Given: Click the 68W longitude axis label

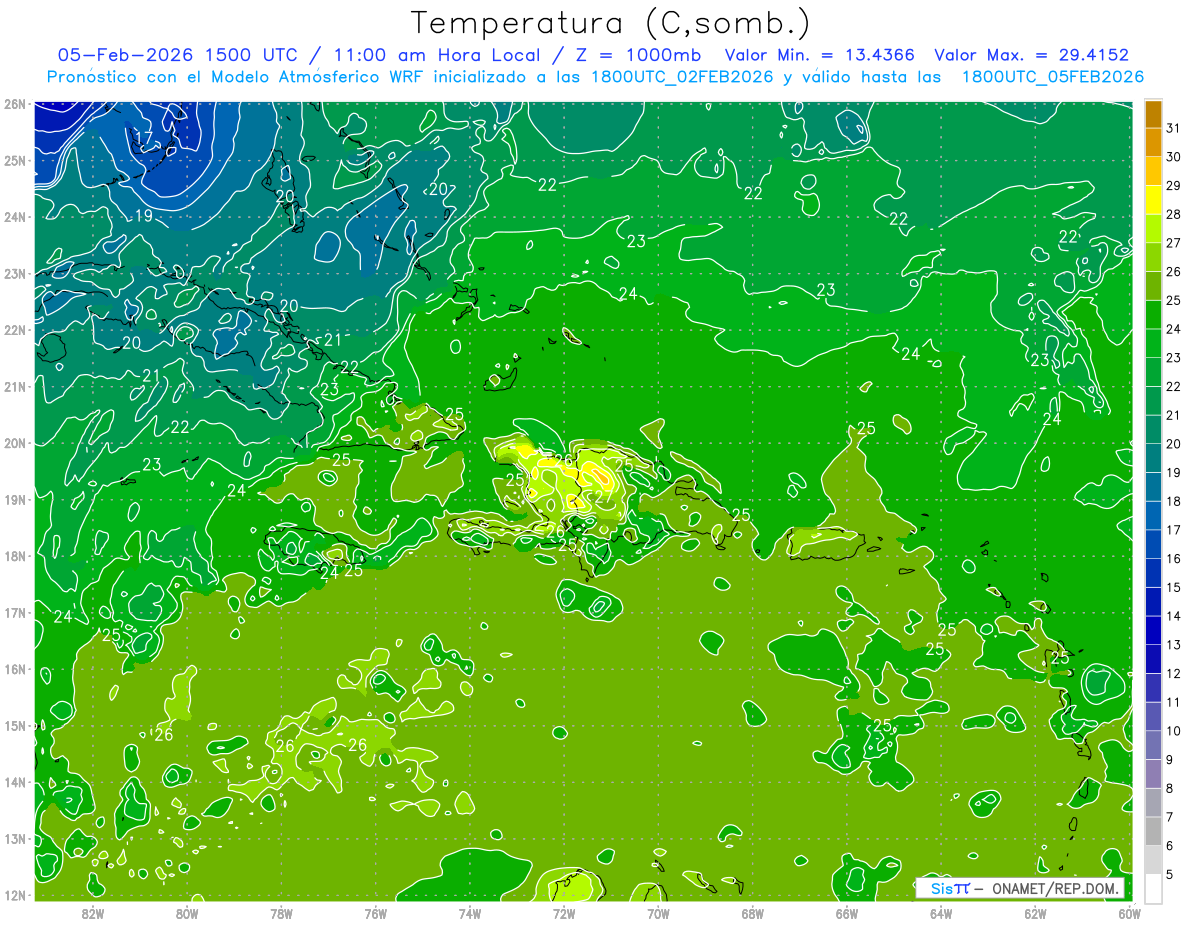Looking at the screenshot, I should pyautogui.click(x=753, y=913).
